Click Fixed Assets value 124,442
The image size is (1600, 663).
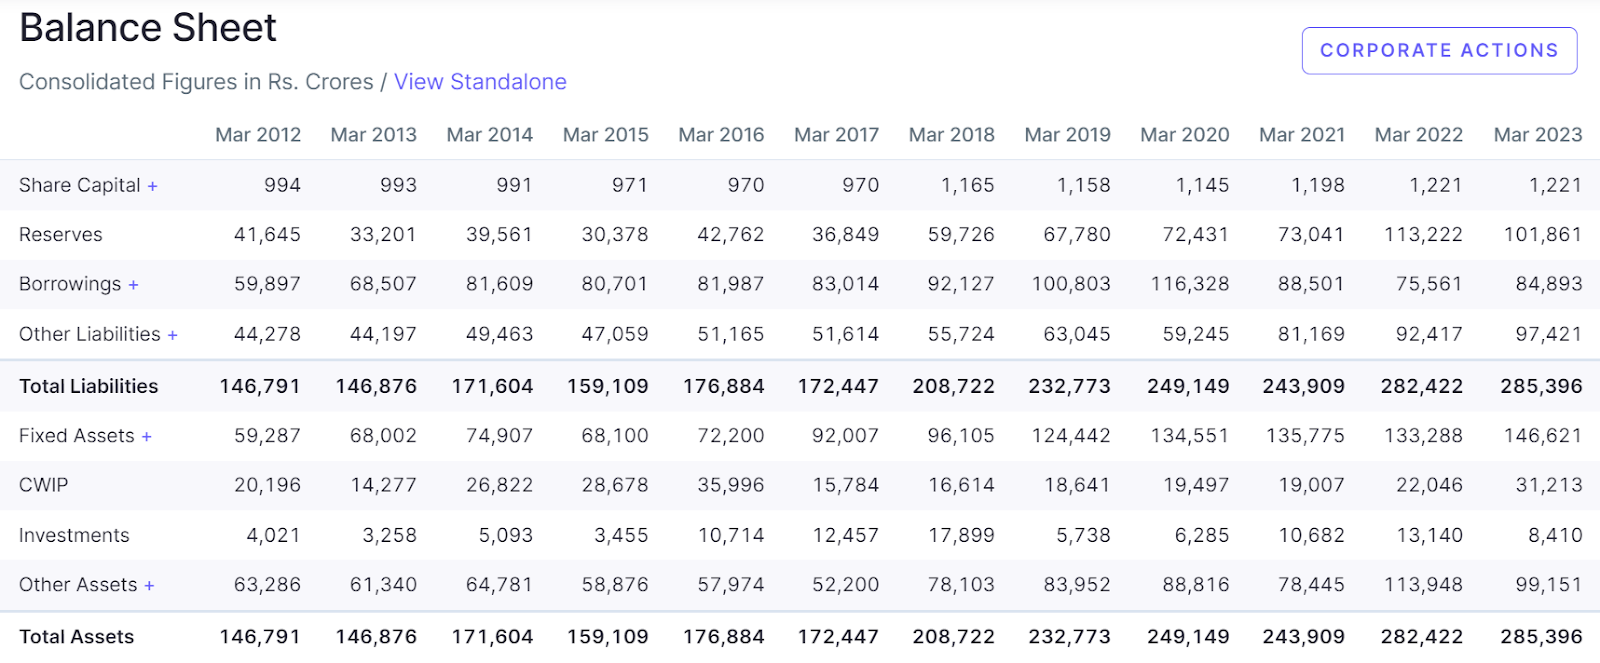1071,436
